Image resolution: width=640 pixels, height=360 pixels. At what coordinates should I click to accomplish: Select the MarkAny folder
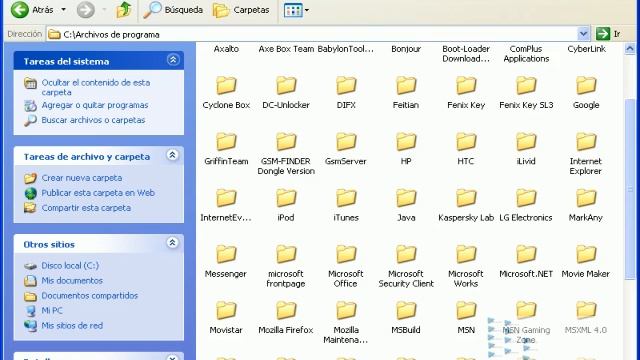[586, 206]
